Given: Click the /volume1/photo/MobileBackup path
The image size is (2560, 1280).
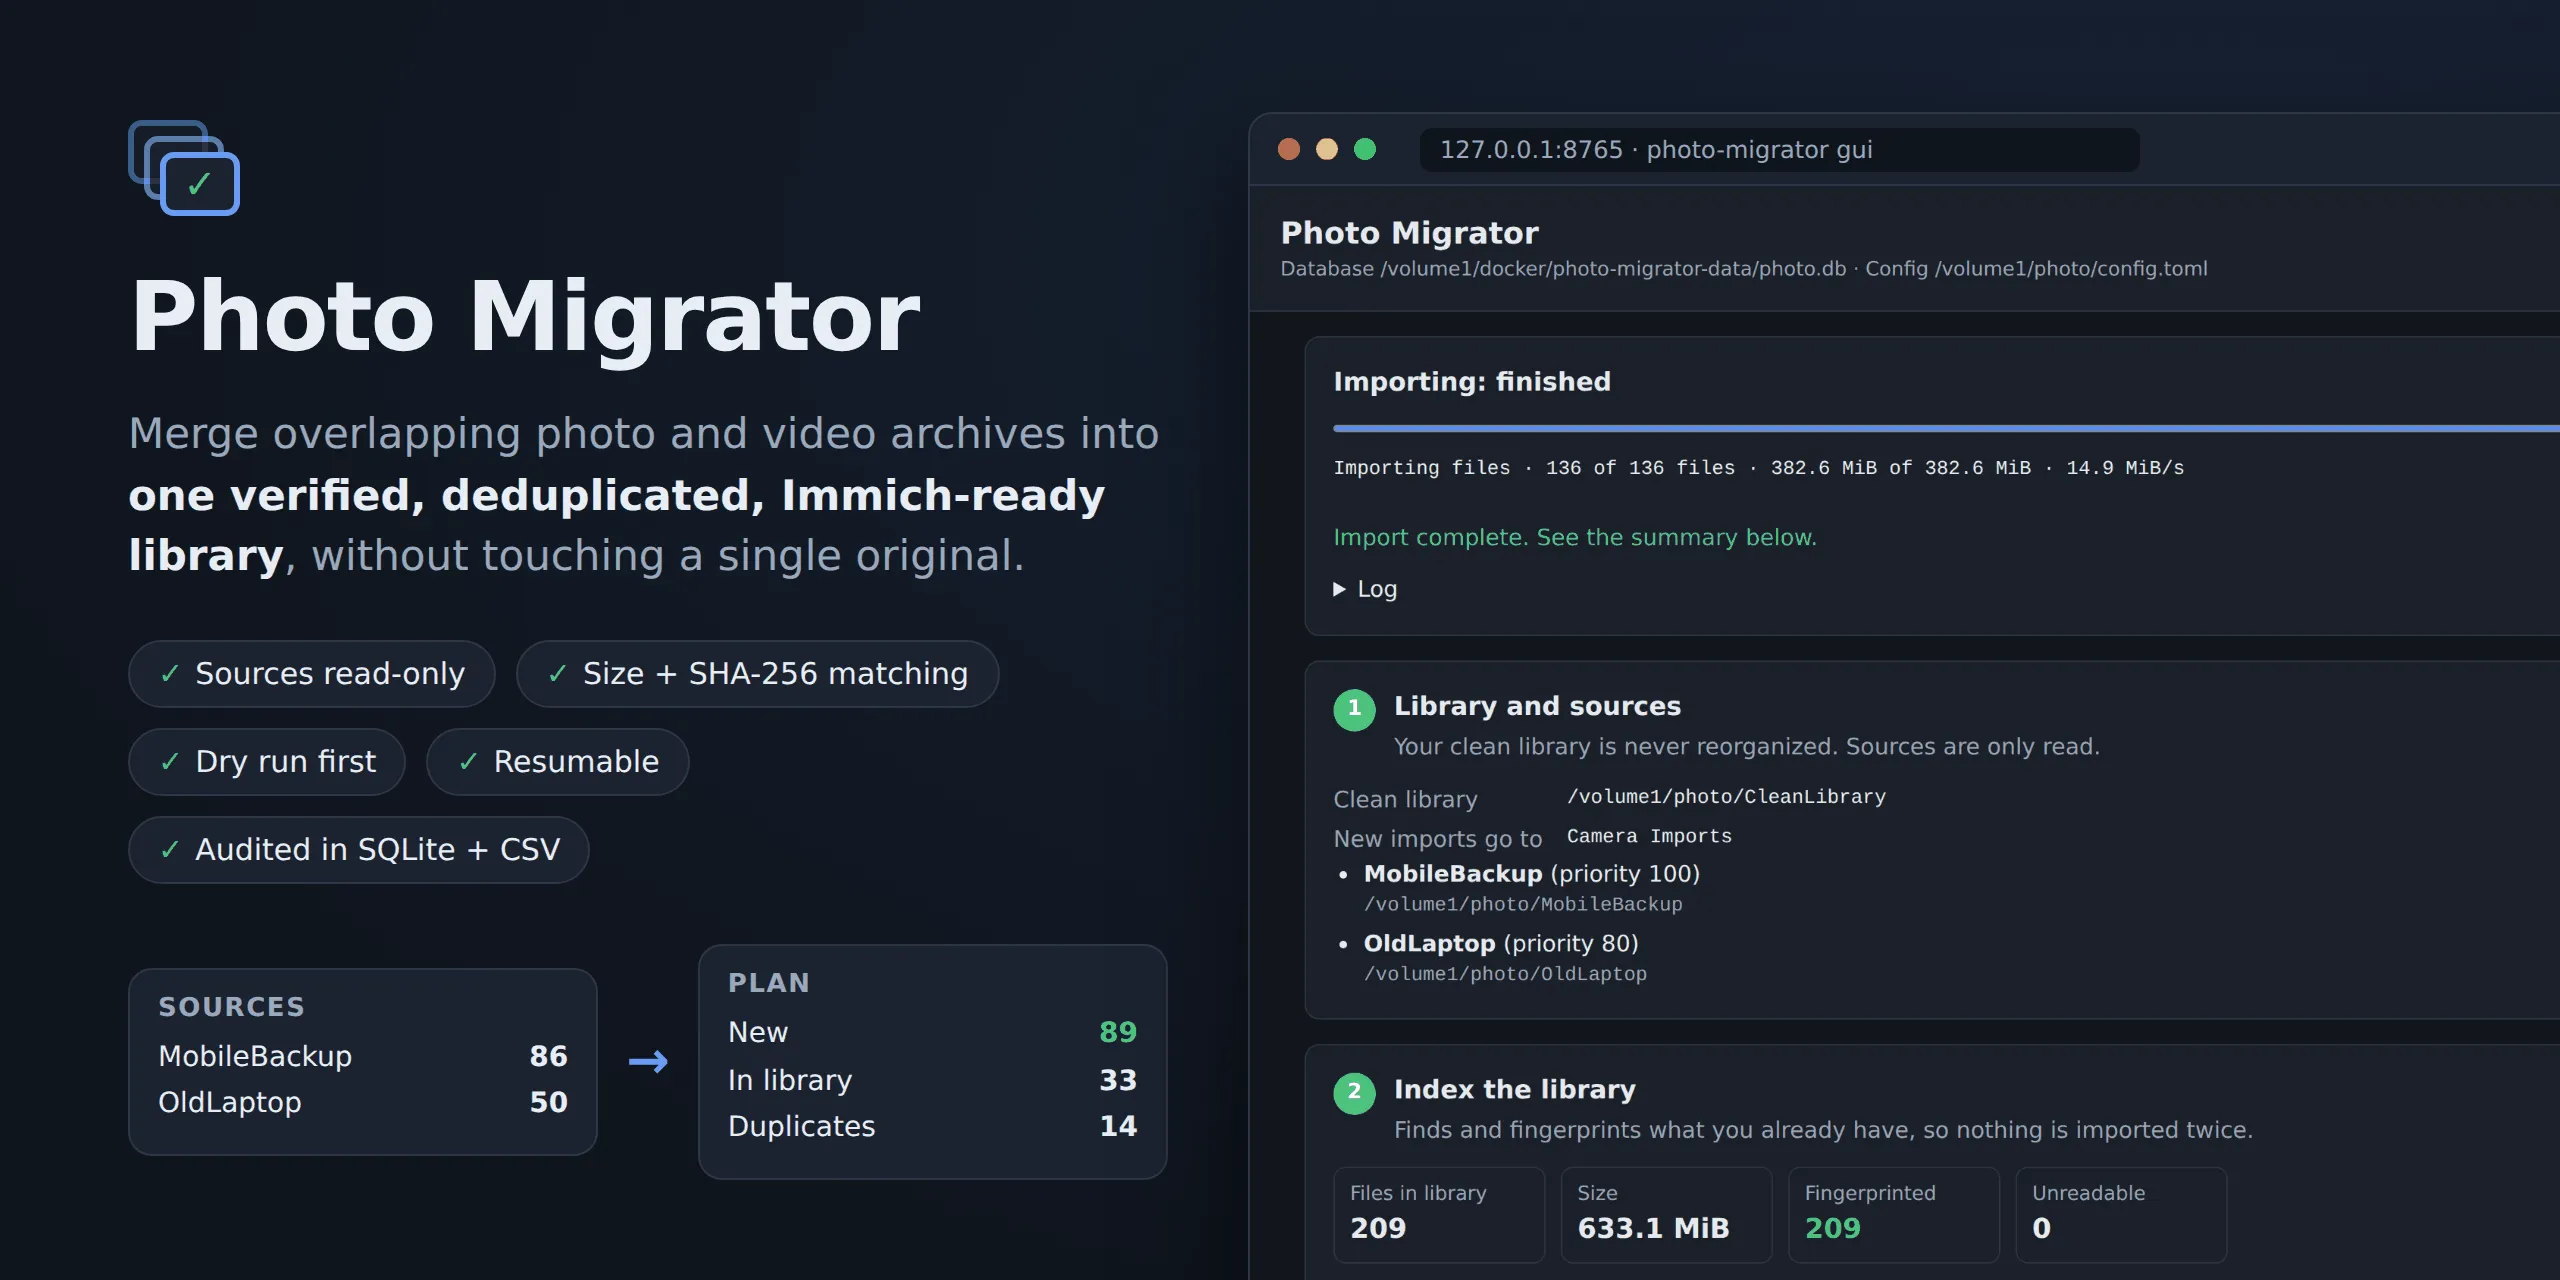Looking at the screenshot, I should click(1523, 904).
